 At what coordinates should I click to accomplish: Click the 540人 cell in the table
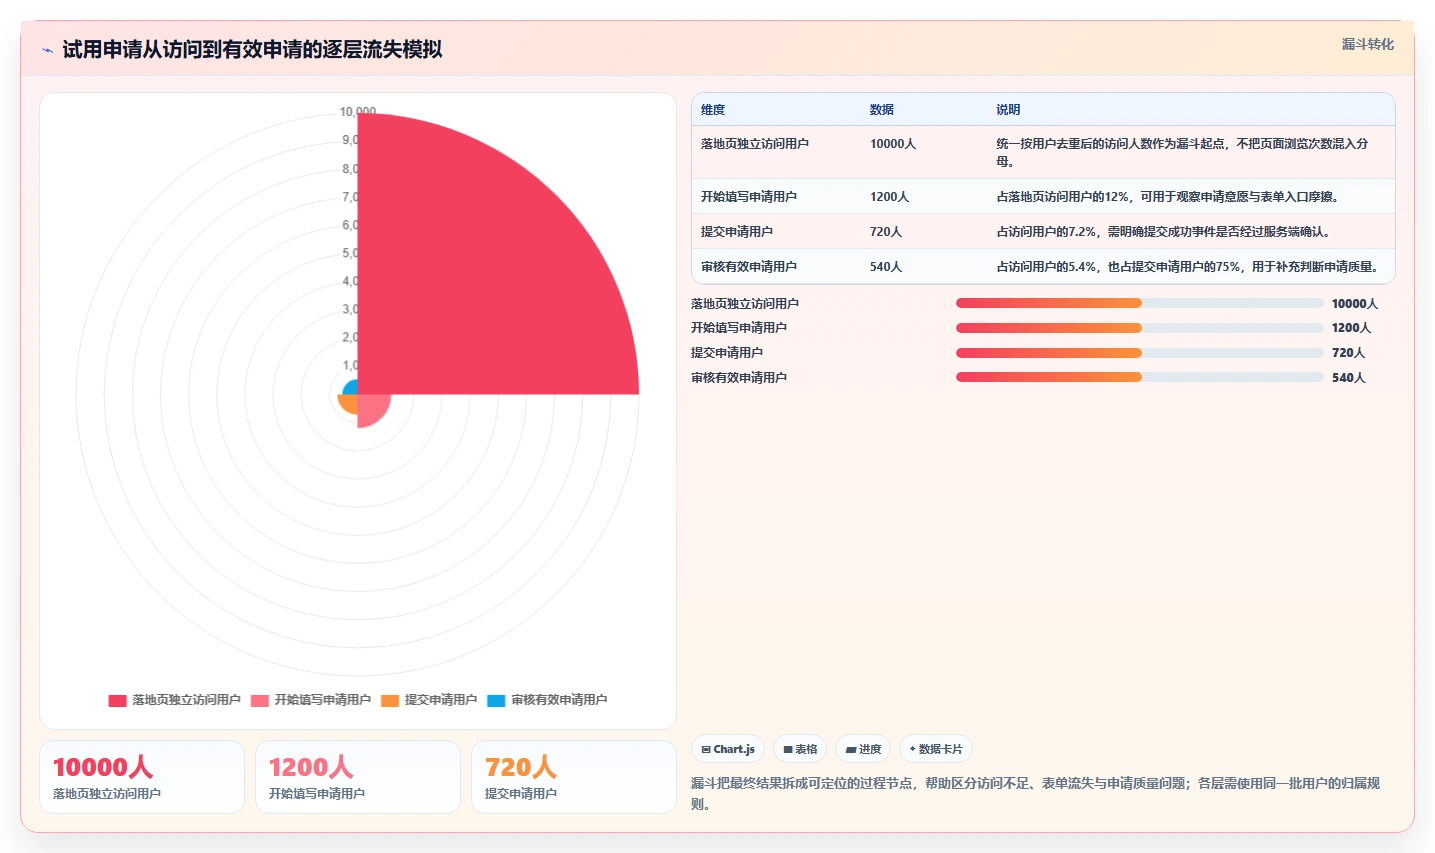coord(886,267)
